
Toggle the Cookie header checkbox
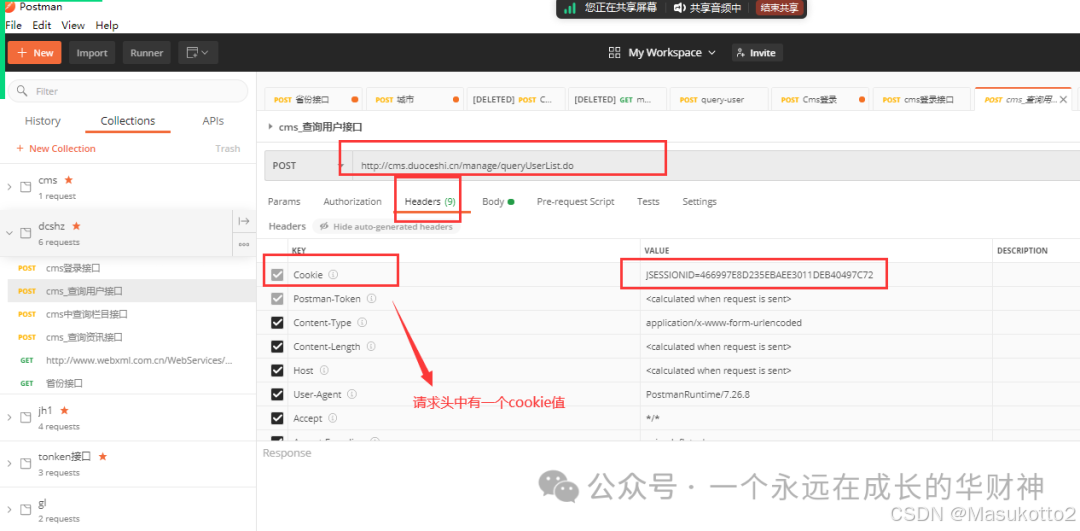tap(277, 275)
